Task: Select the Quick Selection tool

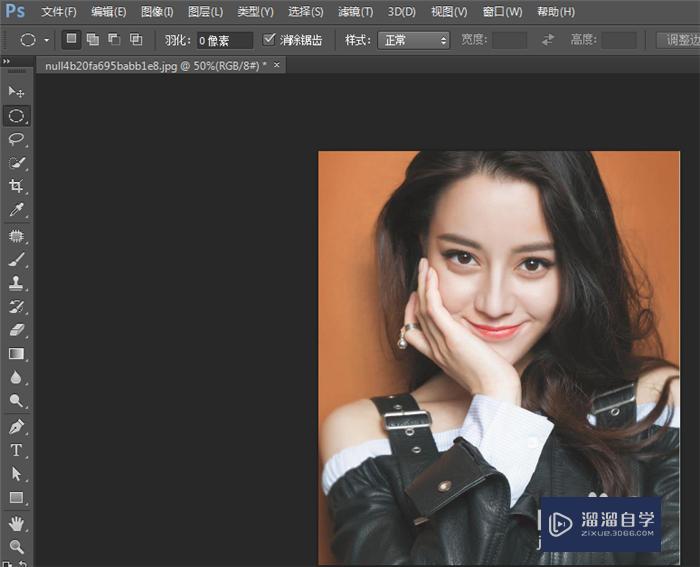Action: tap(16, 163)
